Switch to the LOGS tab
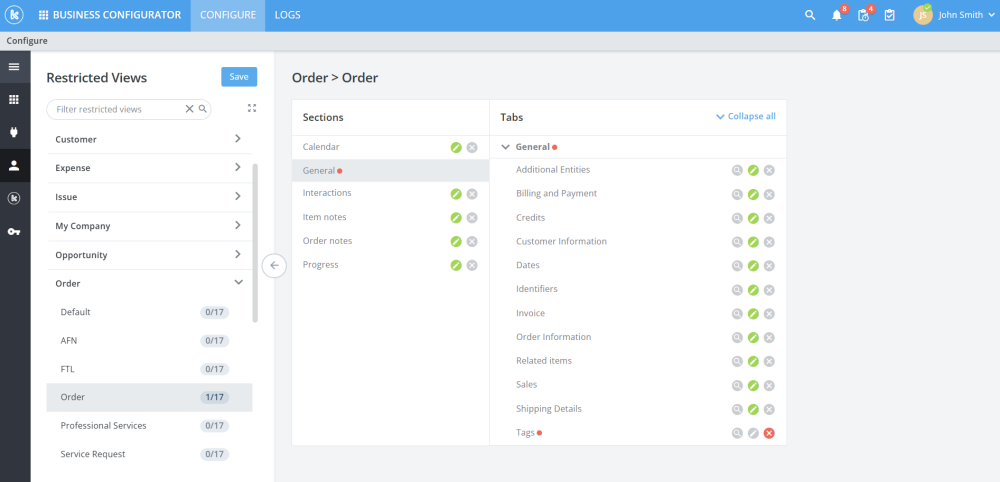This screenshot has width=1000, height=482. click(288, 15)
